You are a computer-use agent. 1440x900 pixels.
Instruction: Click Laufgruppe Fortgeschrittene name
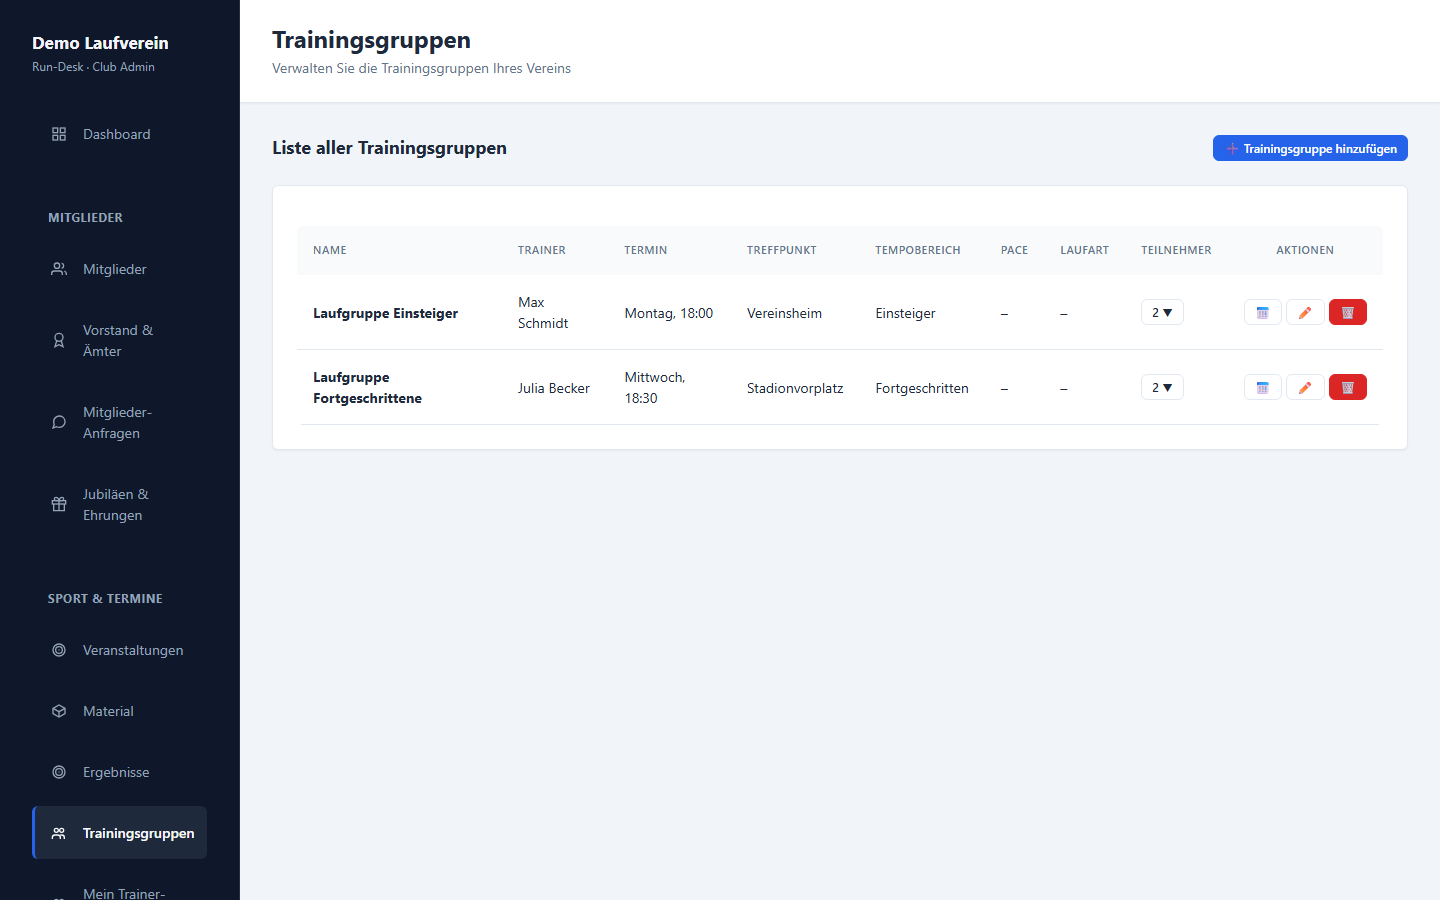[x=367, y=388]
